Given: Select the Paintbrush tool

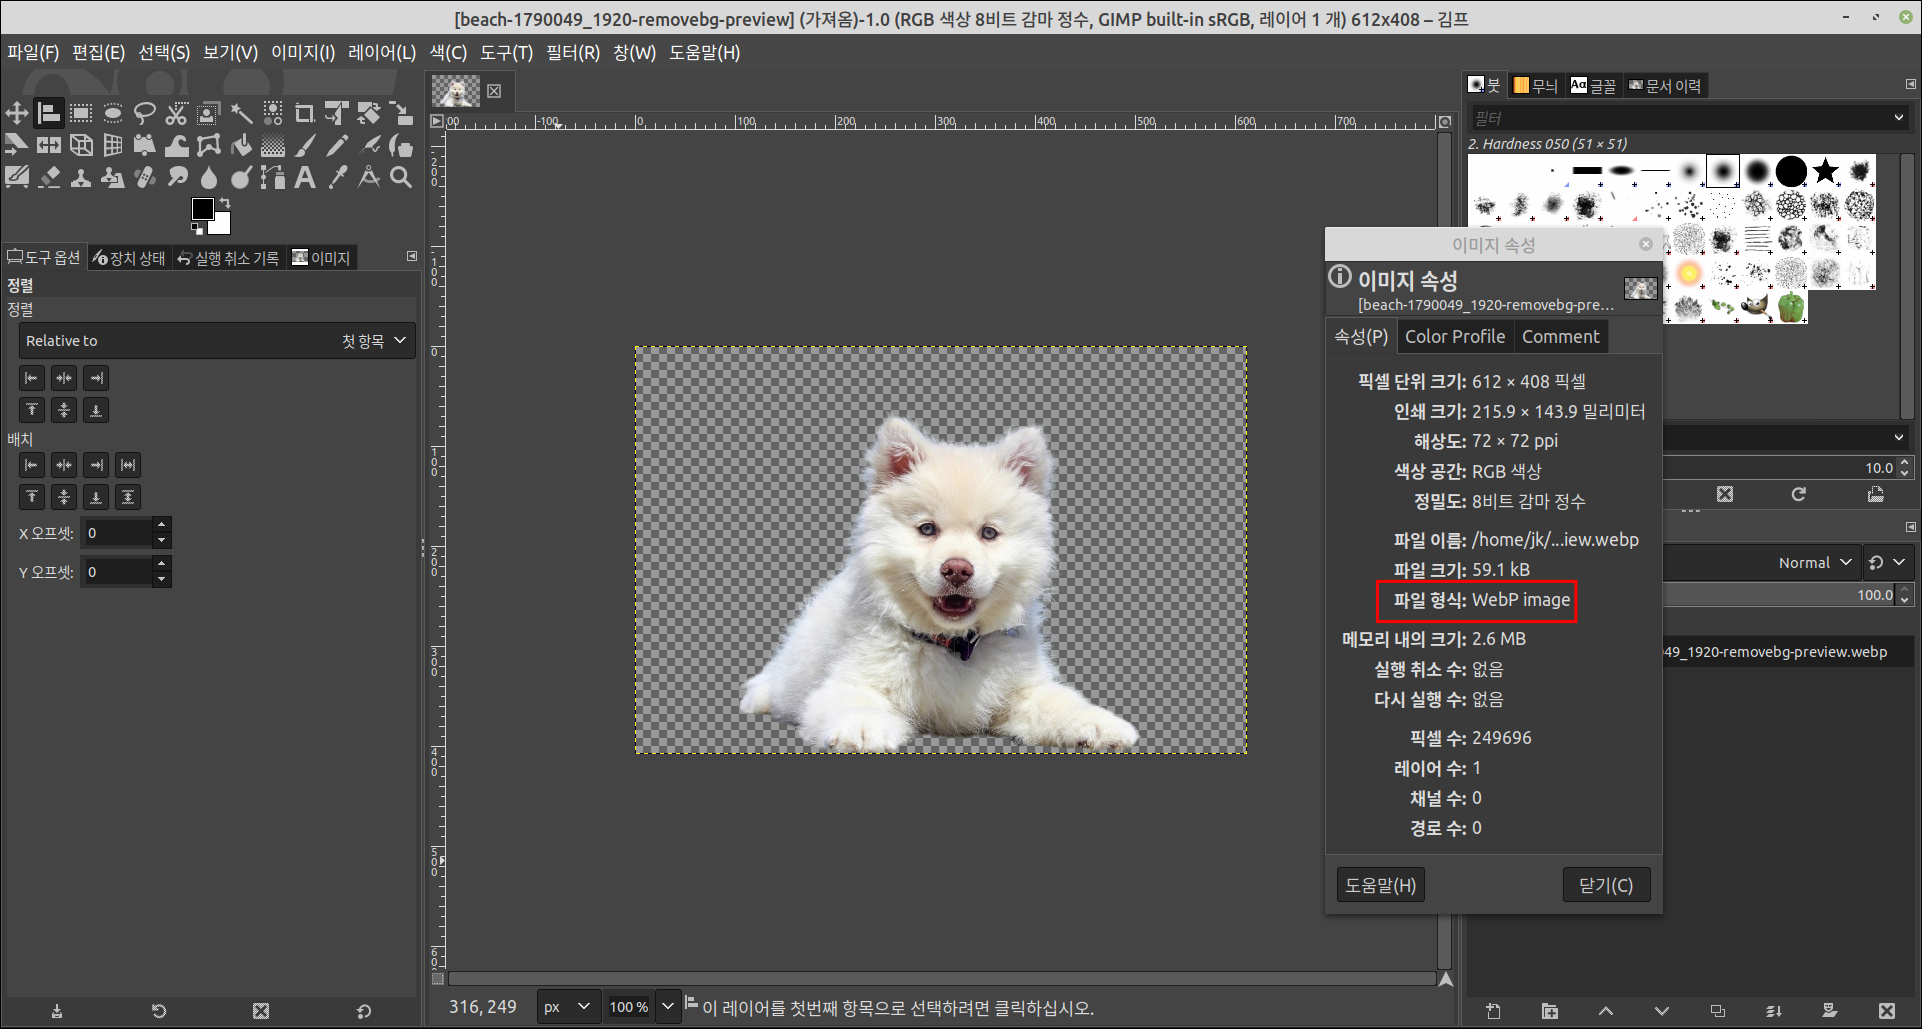Looking at the screenshot, I should [x=305, y=145].
